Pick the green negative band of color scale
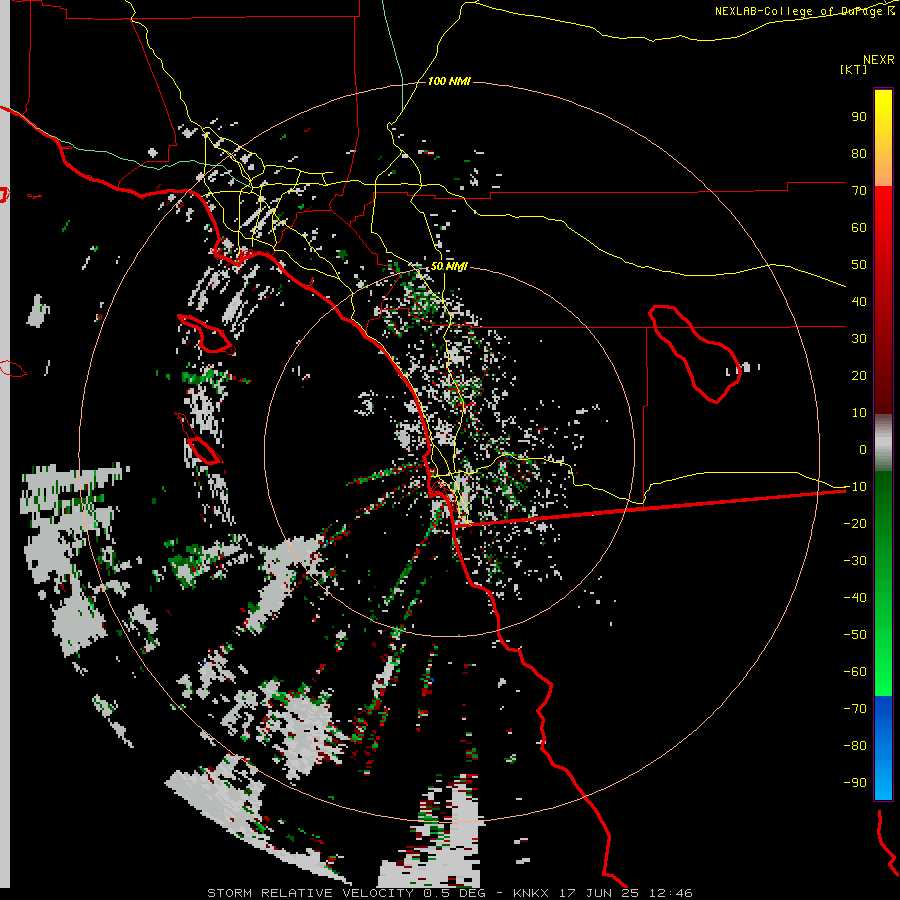Viewport: 900px width, 900px height. click(x=883, y=583)
